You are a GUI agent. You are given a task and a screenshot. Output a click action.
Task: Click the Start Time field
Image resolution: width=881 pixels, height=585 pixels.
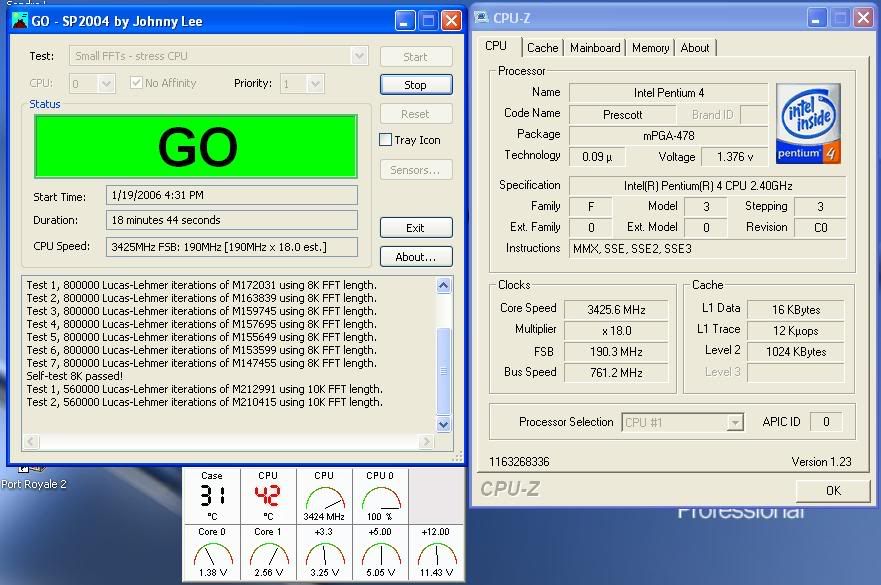[x=231, y=195]
